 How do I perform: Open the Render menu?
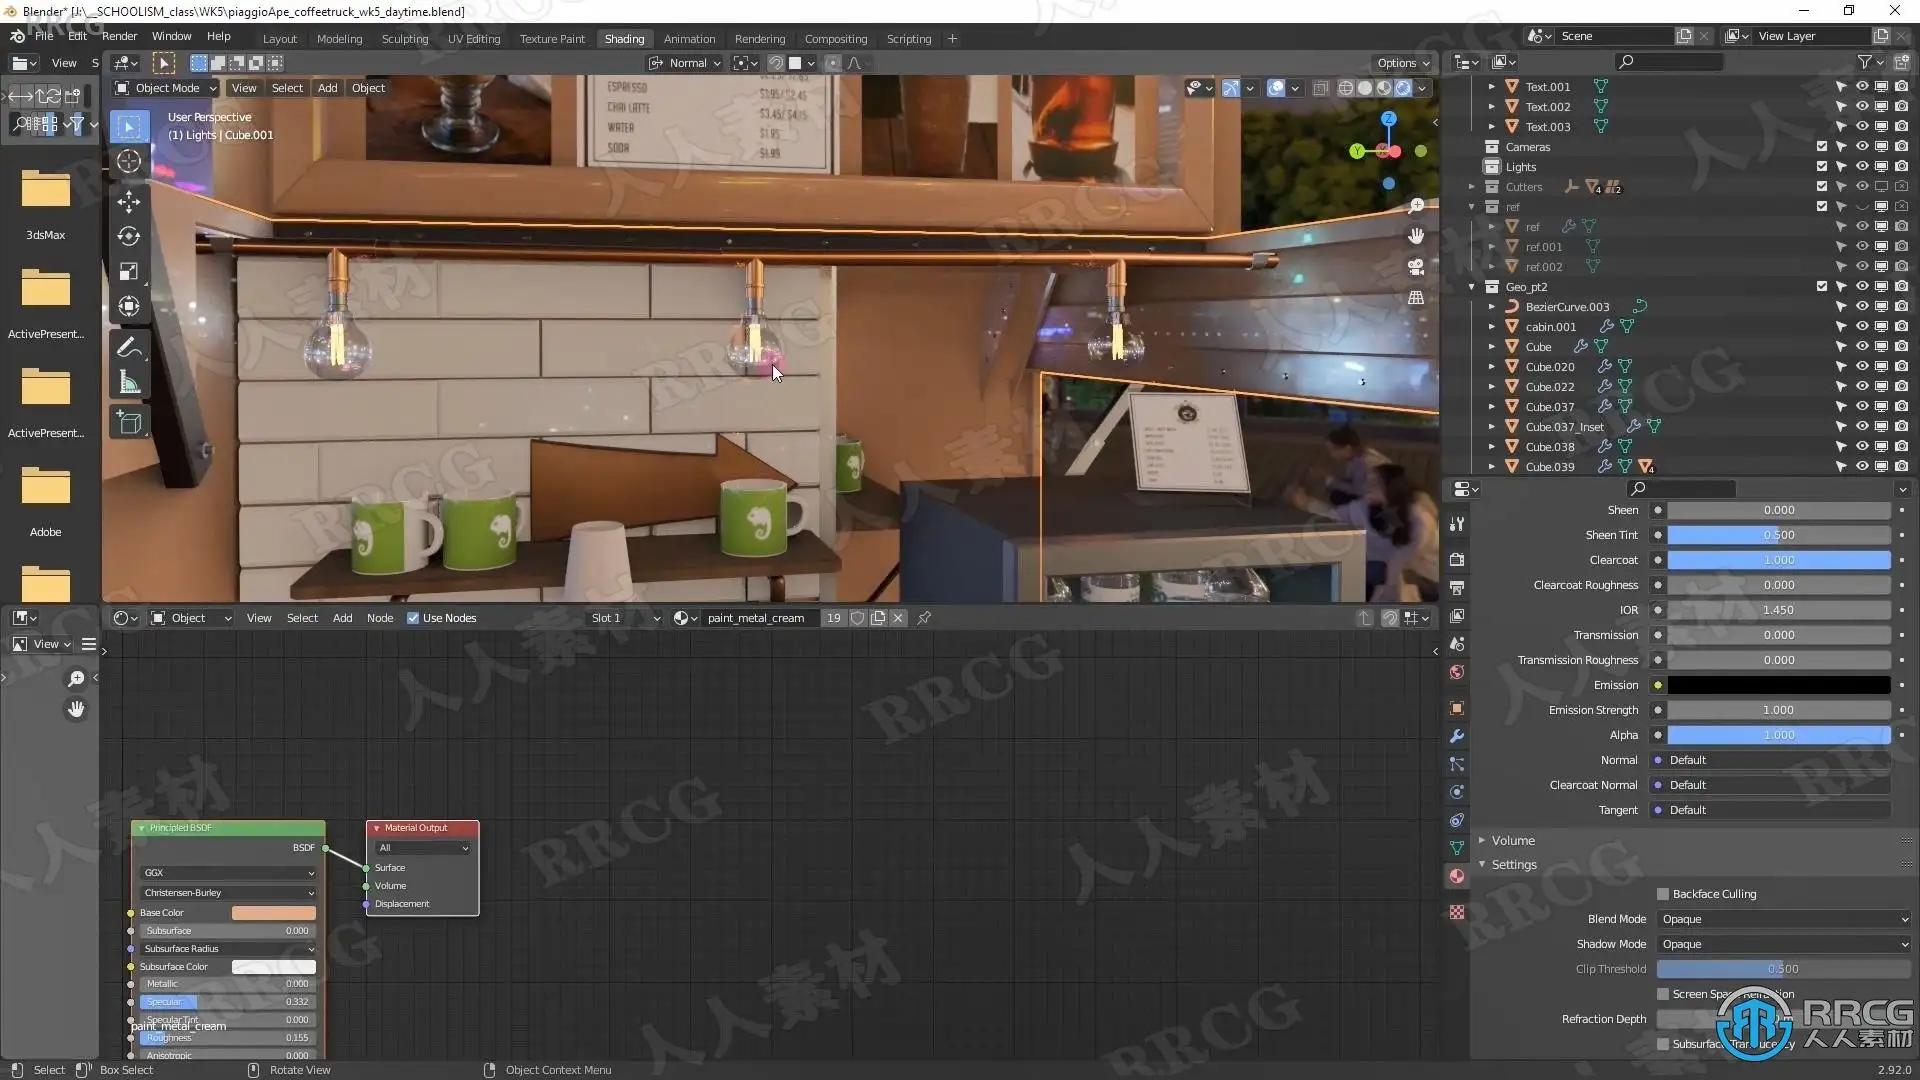[119, 36]
